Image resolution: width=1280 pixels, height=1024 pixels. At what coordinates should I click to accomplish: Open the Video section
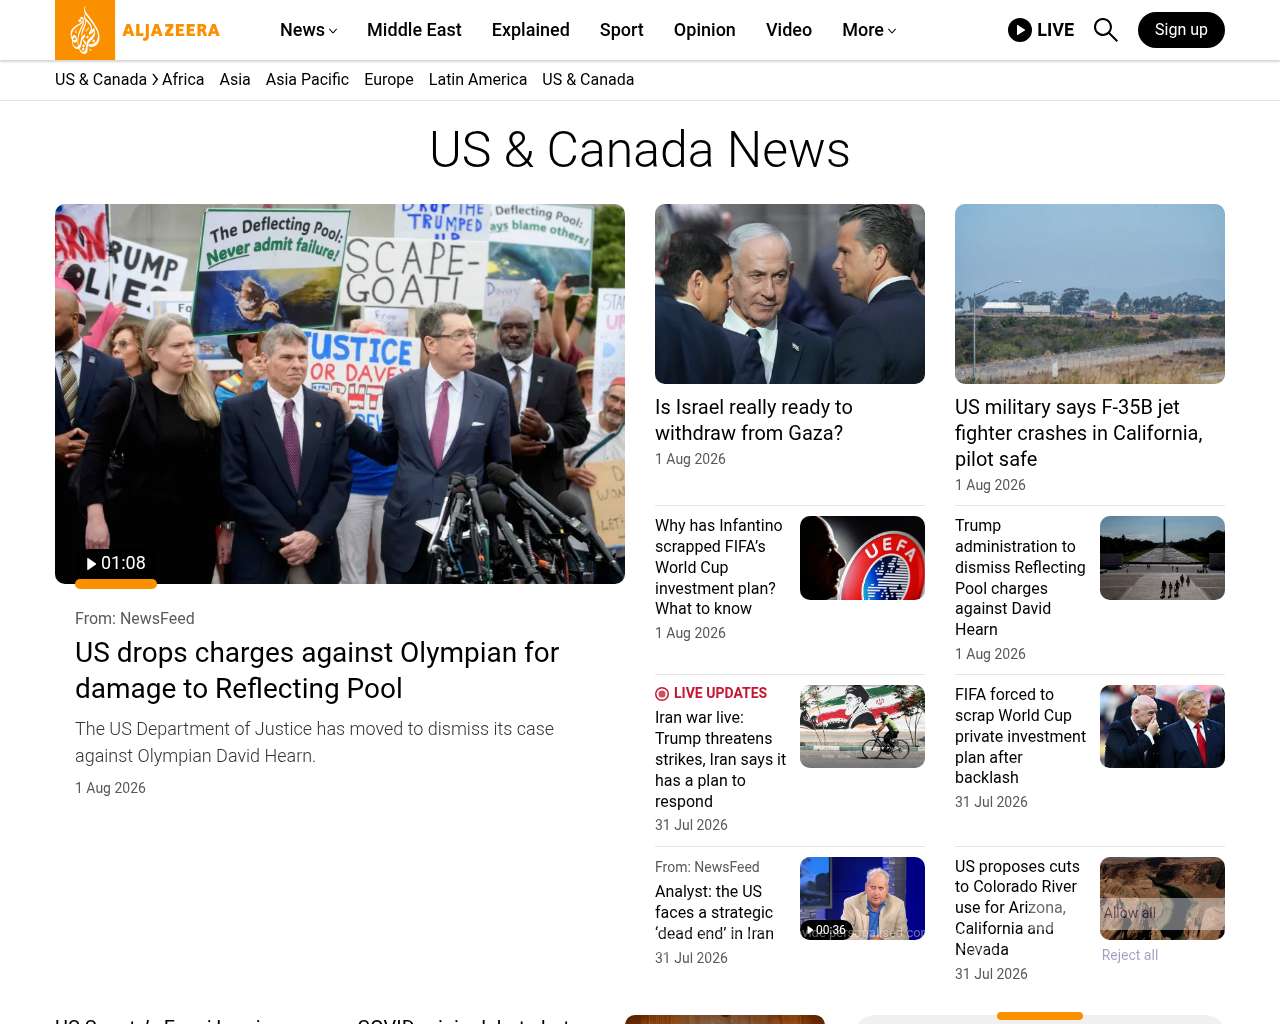point(789,30)
